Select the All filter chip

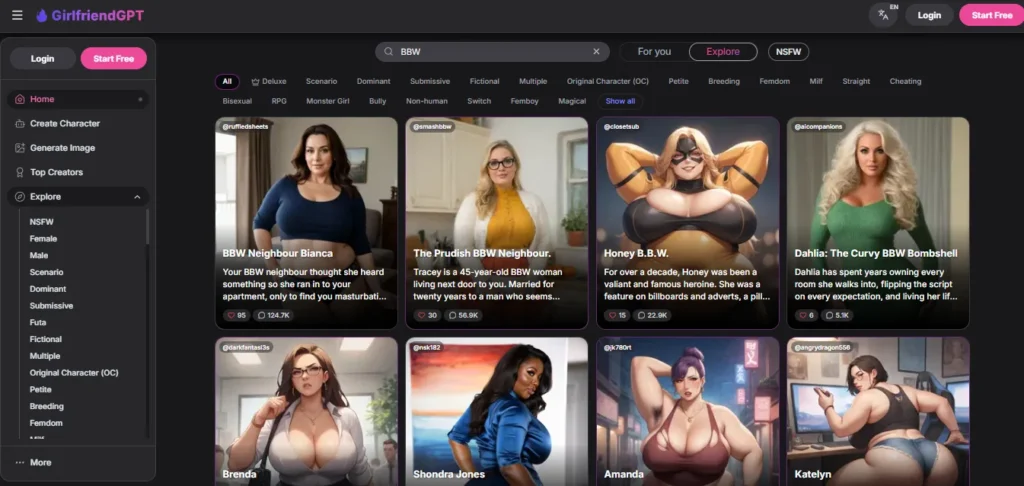[x=227, y=82]
